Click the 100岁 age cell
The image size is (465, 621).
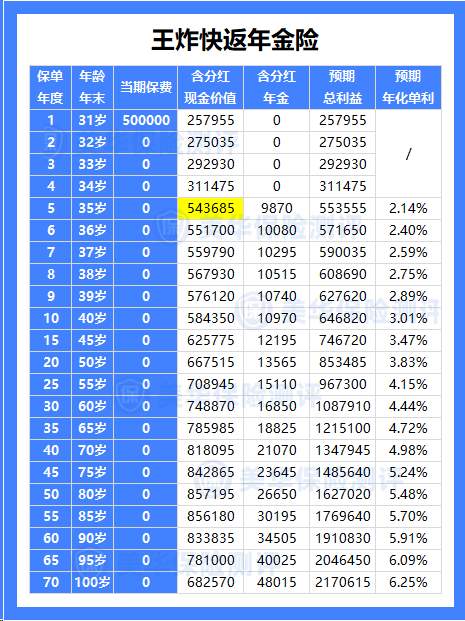pyautogui.click(x=92, y=582)
